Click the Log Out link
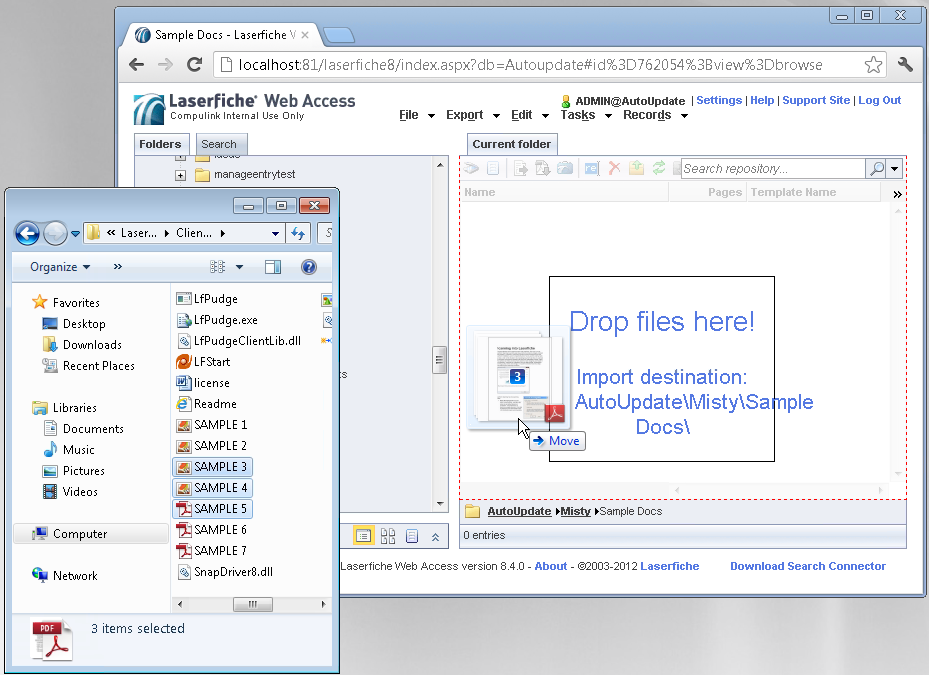 tap(879, 100)
